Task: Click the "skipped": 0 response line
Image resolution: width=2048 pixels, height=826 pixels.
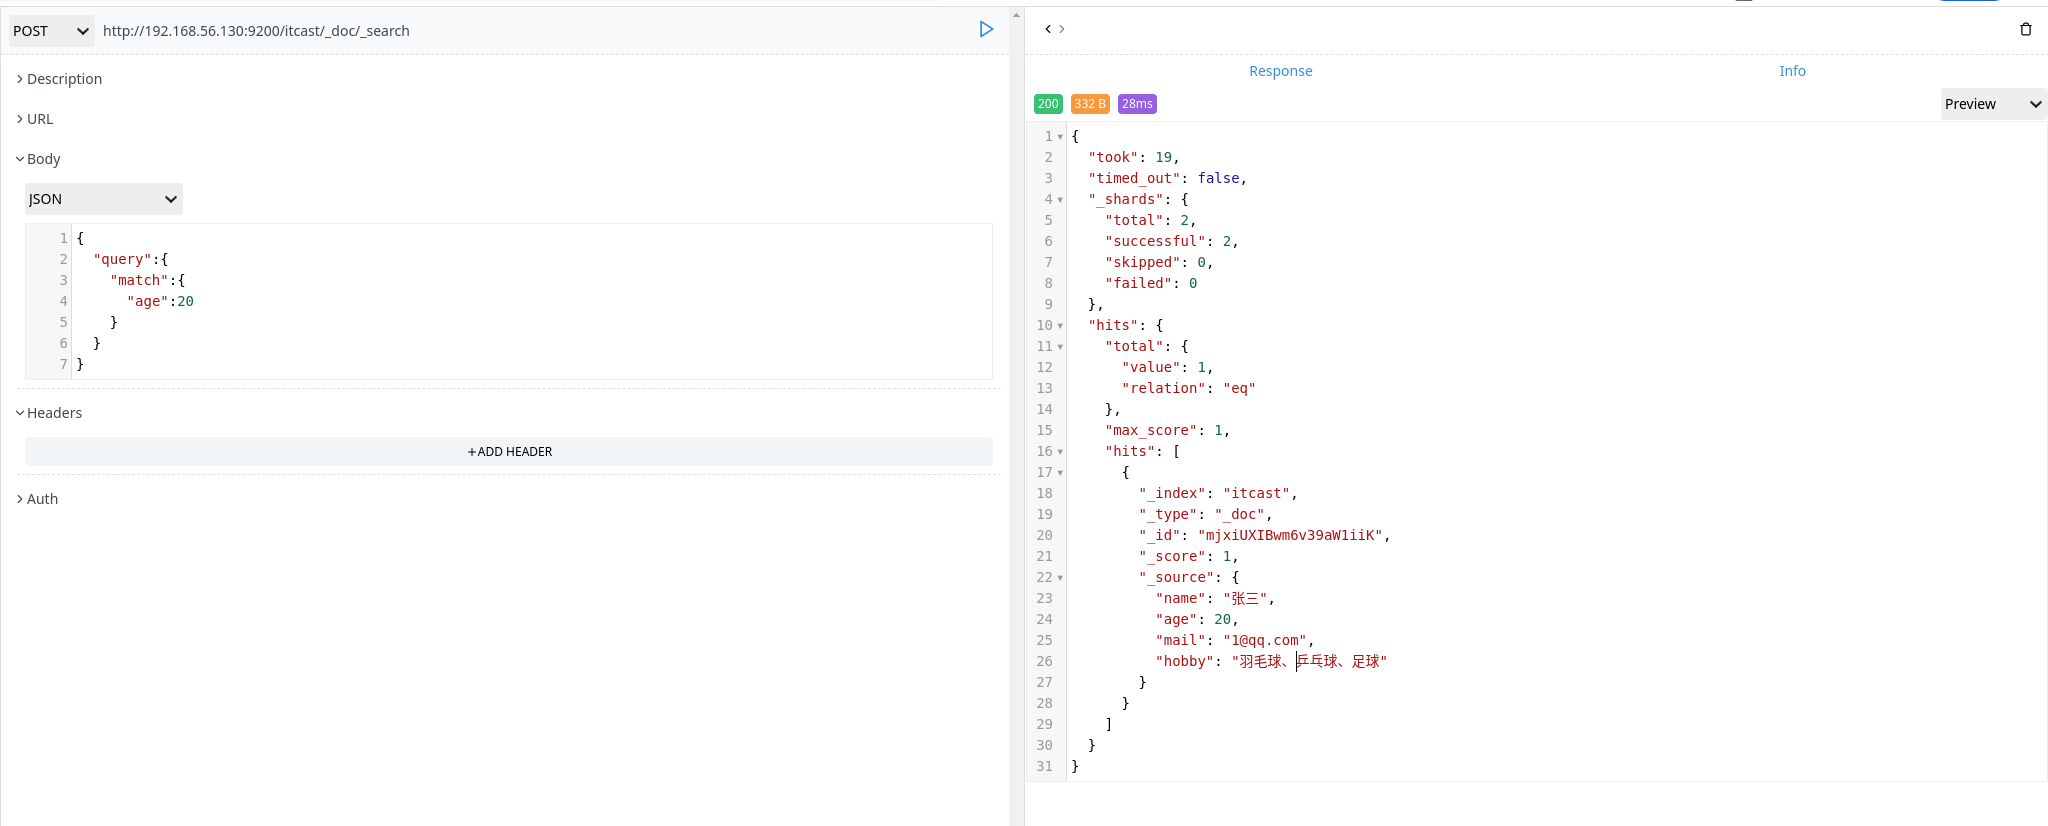Action: [x=1159, y=262]
